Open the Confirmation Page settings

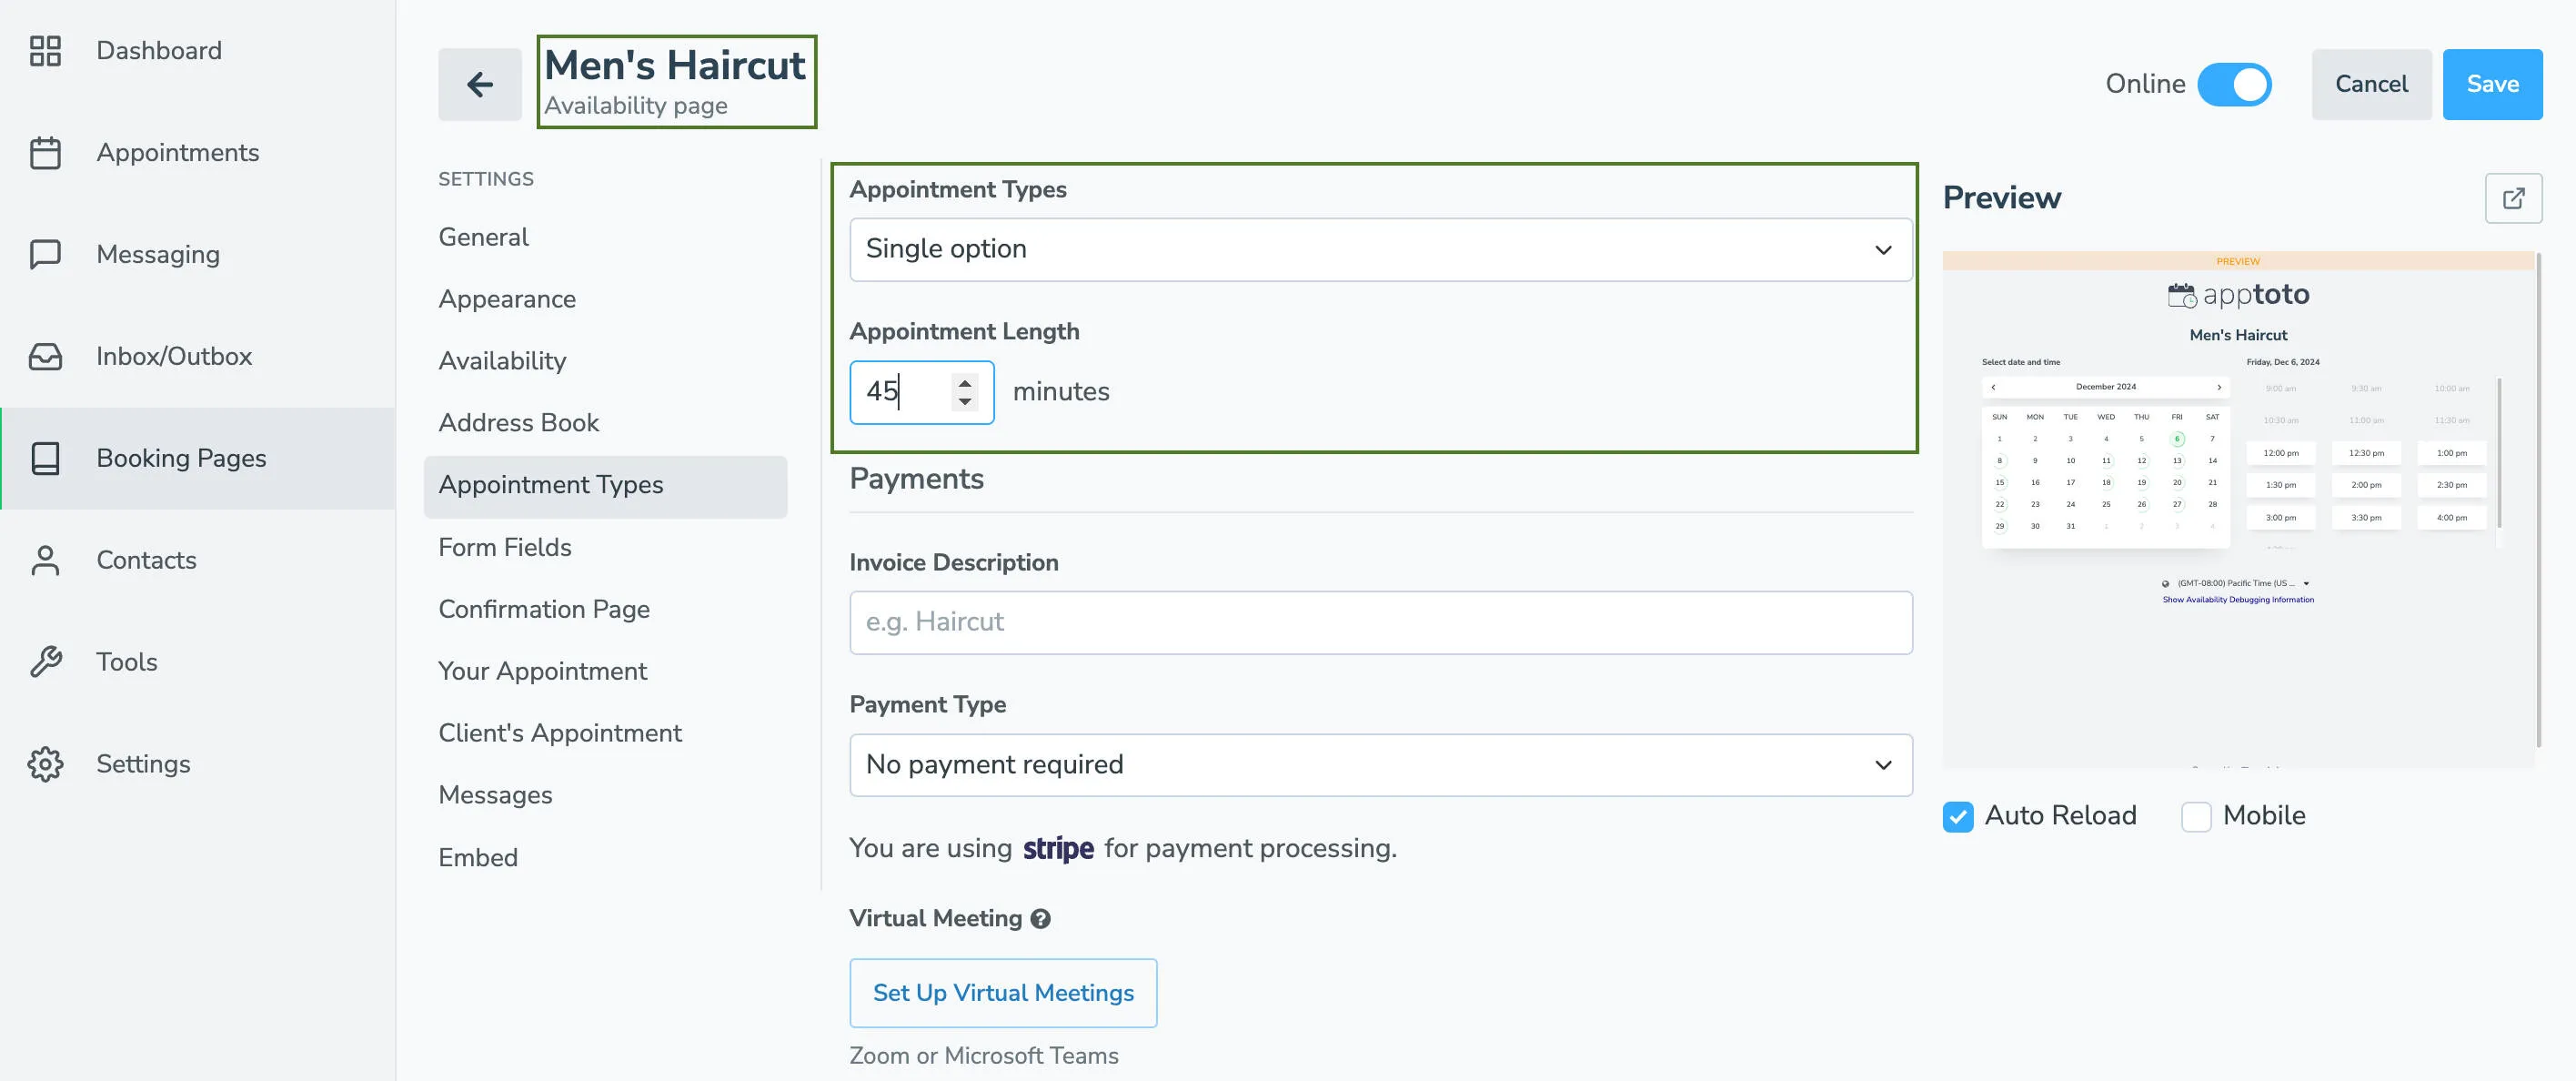tap(544, 608)
